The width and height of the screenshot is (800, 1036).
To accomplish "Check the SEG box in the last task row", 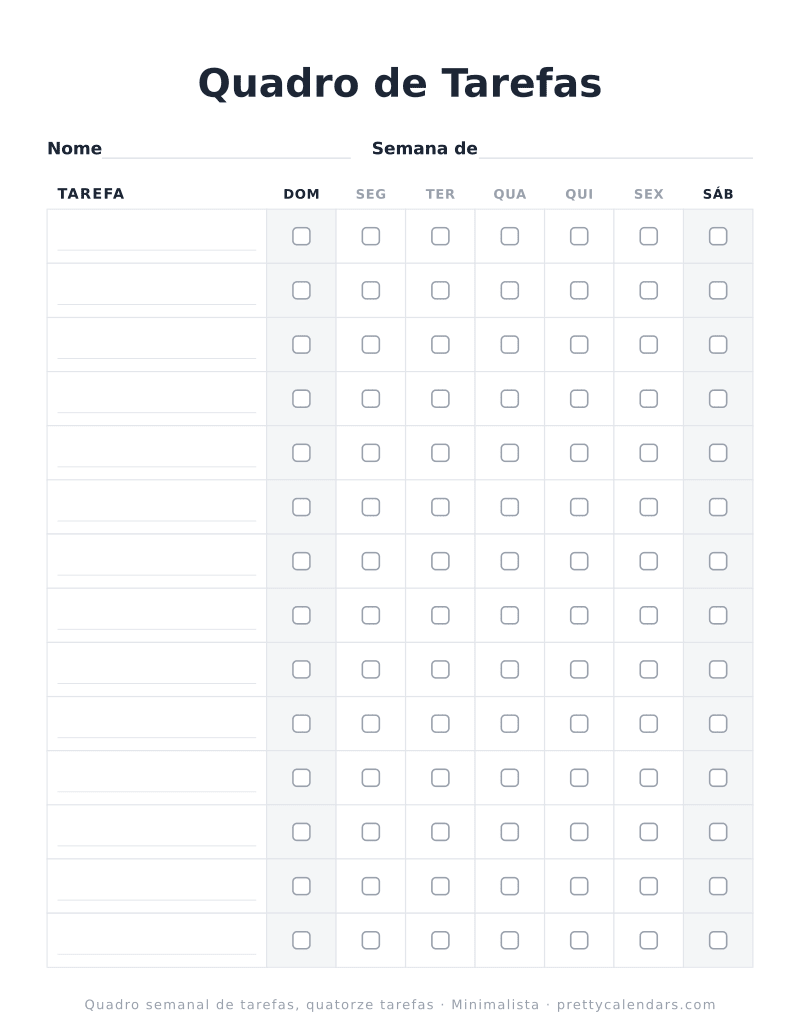I will pos(371,940).
